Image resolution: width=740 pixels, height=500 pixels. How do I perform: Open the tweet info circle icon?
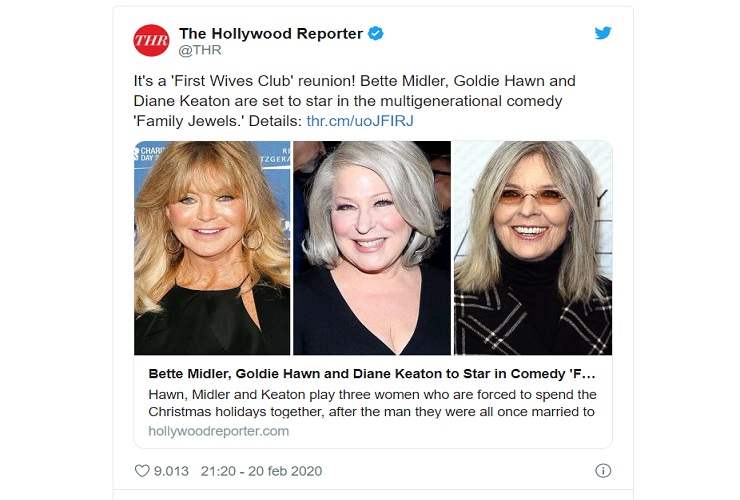tap(603, 471)
